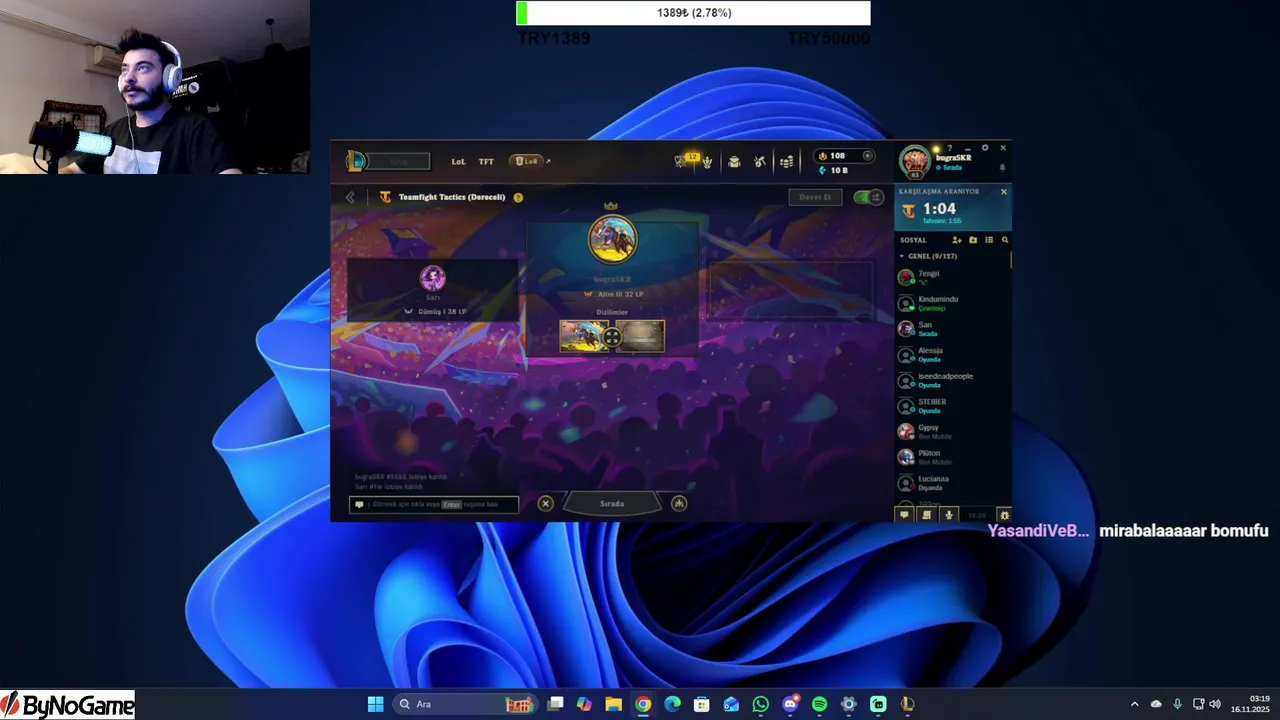The height and width of the screenshot is (720, 1280).
Task: Collapse the GENEL (9/127) friends group
Action: pos(928,256)
